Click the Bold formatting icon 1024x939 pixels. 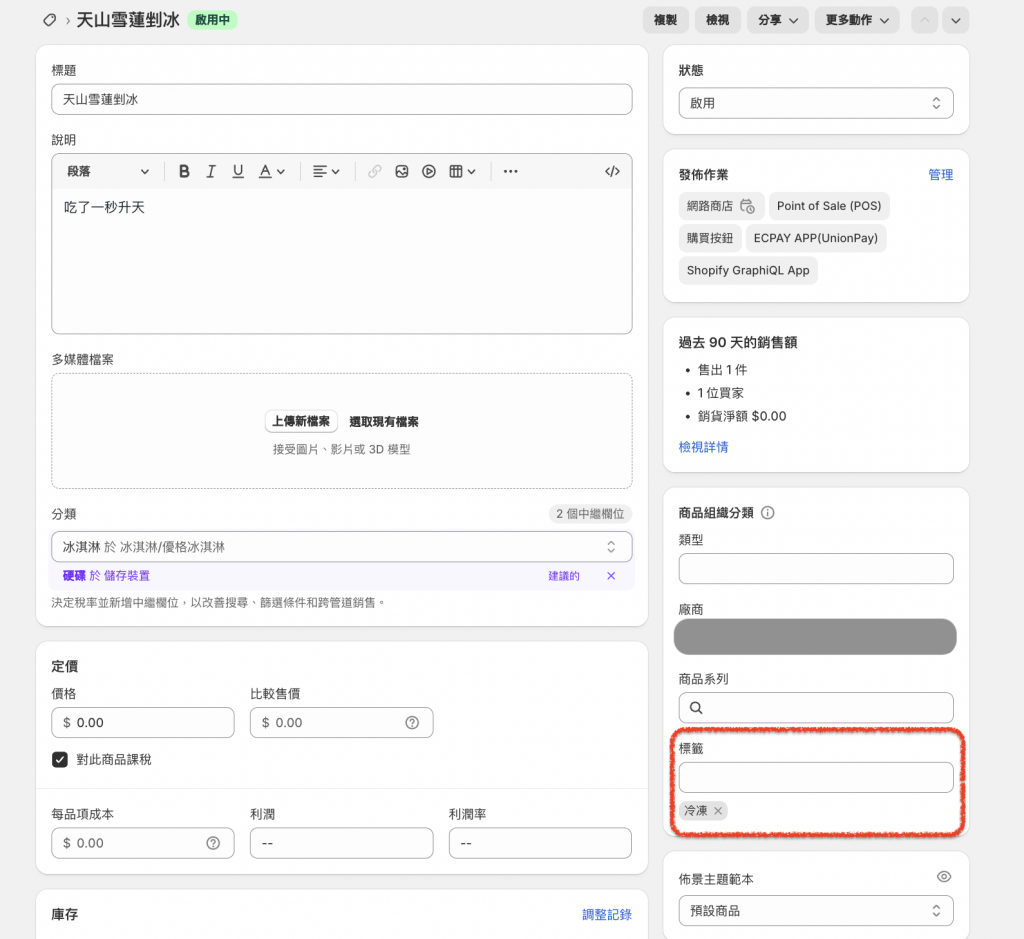tap(184, 172)
